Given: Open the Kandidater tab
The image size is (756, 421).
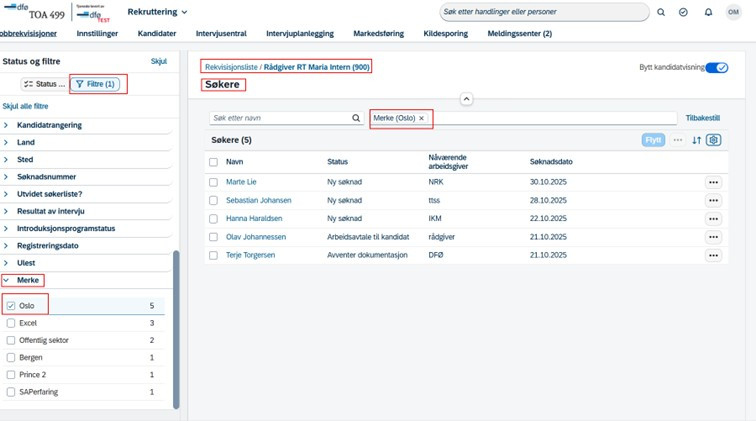Looking at the screenshot, I should [157, 33].
